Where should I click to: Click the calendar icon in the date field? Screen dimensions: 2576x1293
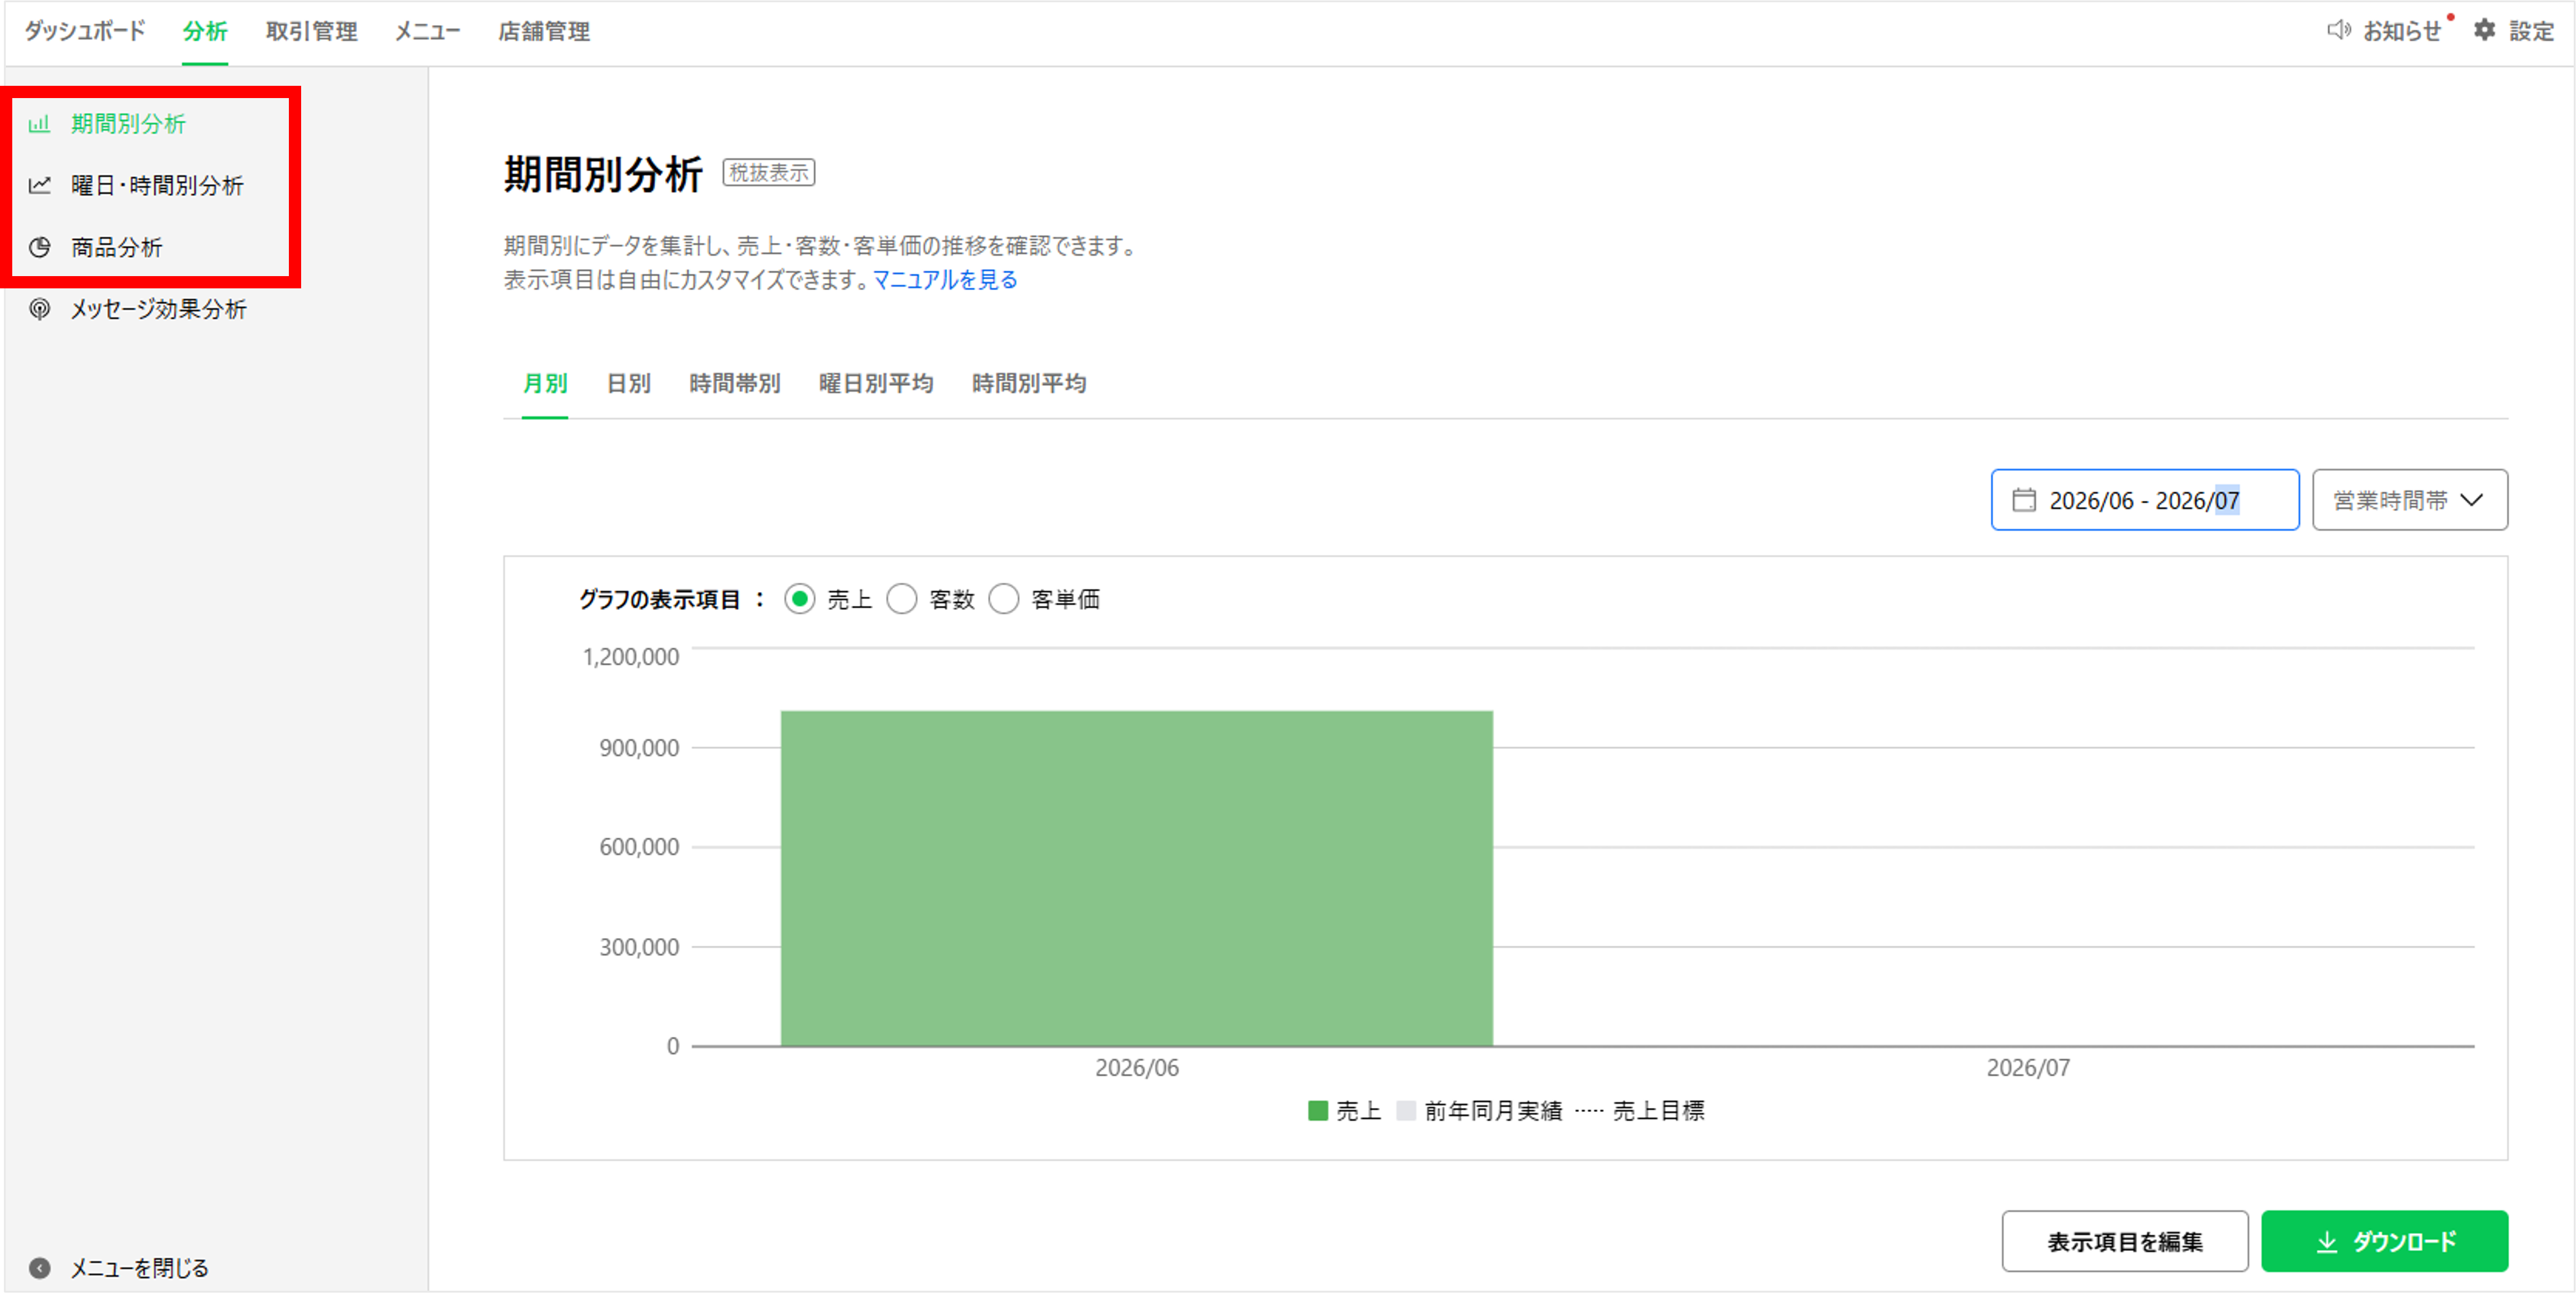[2023, 499]
